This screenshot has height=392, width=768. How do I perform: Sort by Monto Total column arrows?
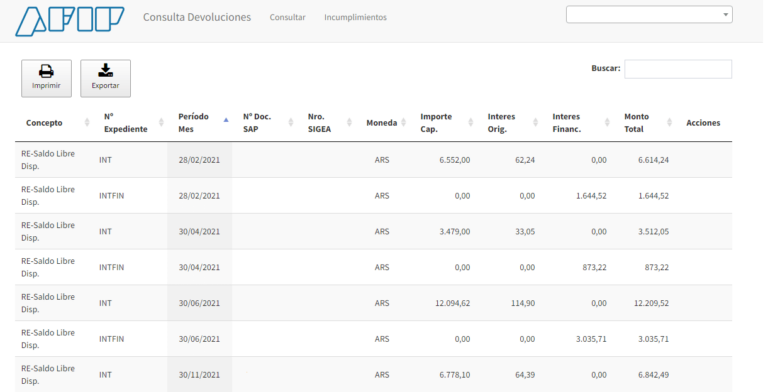pyautogui.click(x=670, y=122)
